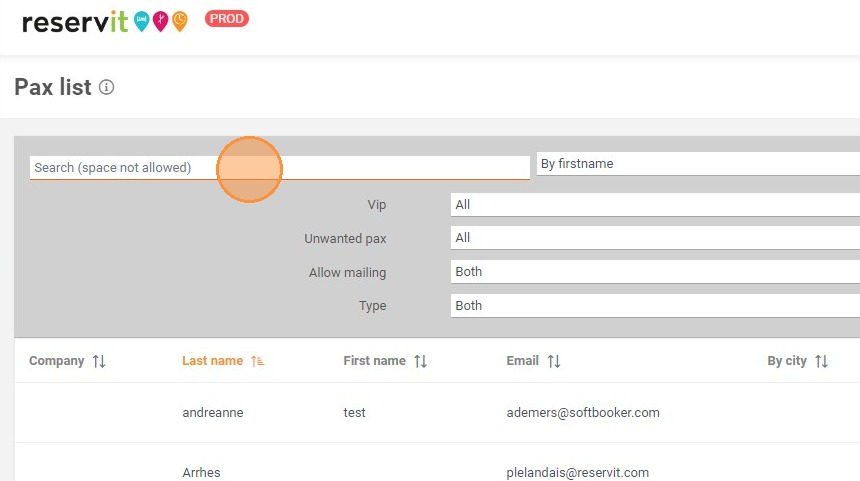The width and height of the screenshot is (860, 481).
Task: Click the reservit logo
Action: (104, 22)
